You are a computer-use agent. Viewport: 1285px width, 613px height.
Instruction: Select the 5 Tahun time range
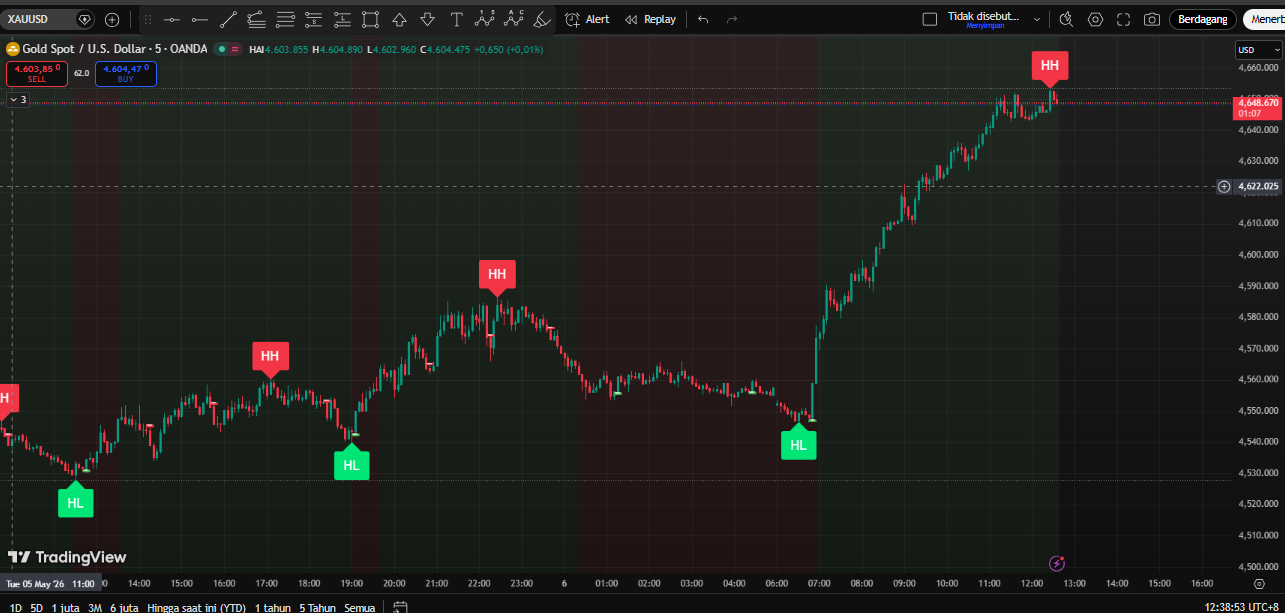[x=317, y=607]
